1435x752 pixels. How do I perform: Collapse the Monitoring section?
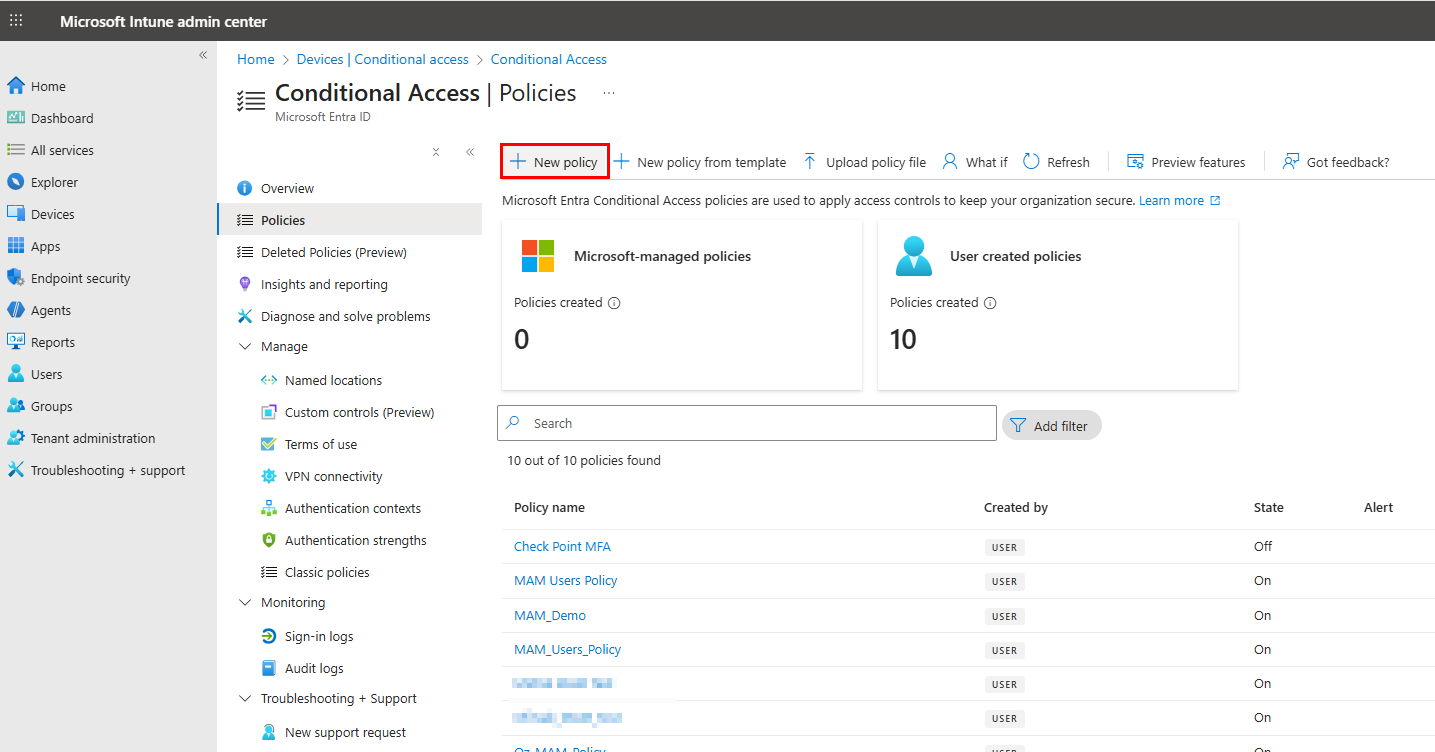point(246,602)
